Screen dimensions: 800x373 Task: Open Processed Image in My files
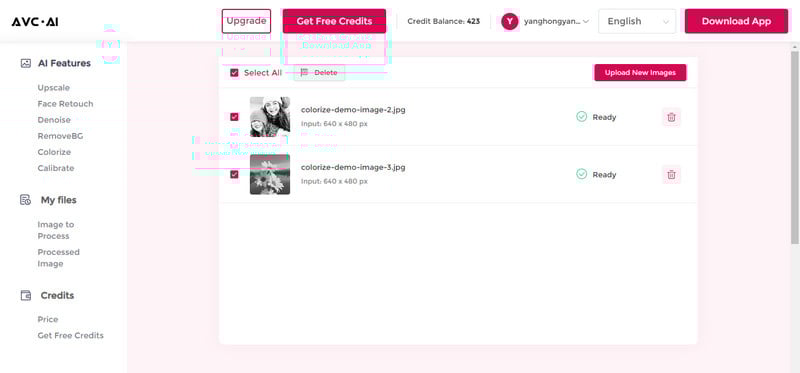pos(58,258)
